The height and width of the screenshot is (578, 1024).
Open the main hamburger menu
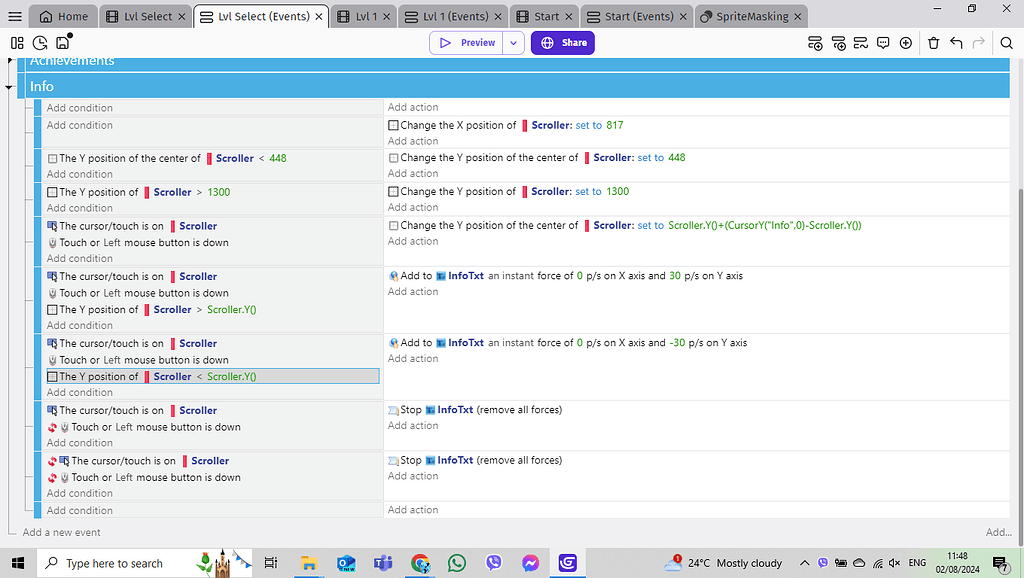[14, 16]
